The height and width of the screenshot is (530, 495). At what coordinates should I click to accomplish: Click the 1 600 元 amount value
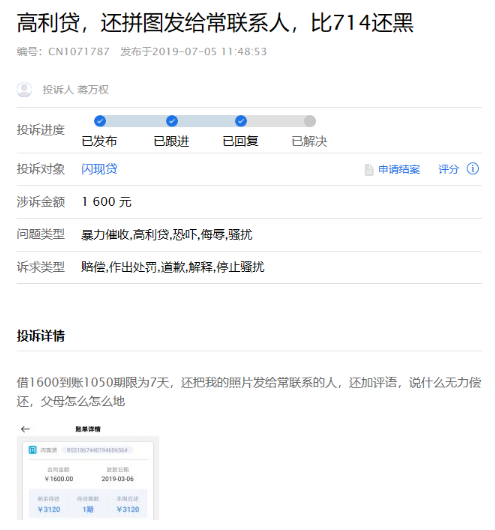(x=107, y=202)
